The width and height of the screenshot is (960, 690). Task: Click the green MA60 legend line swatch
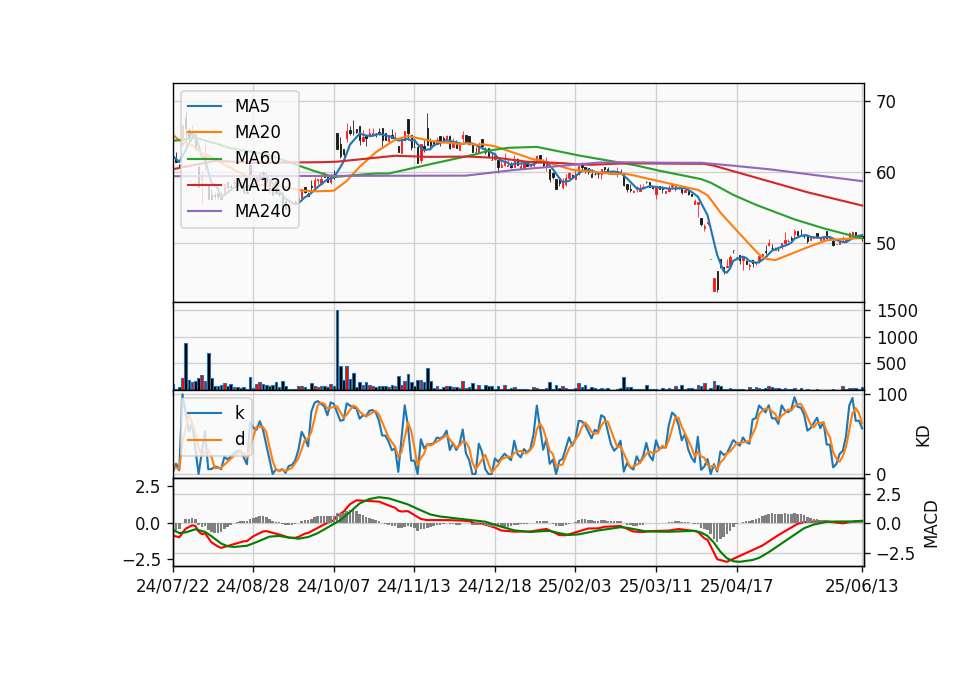pos(204,159)
